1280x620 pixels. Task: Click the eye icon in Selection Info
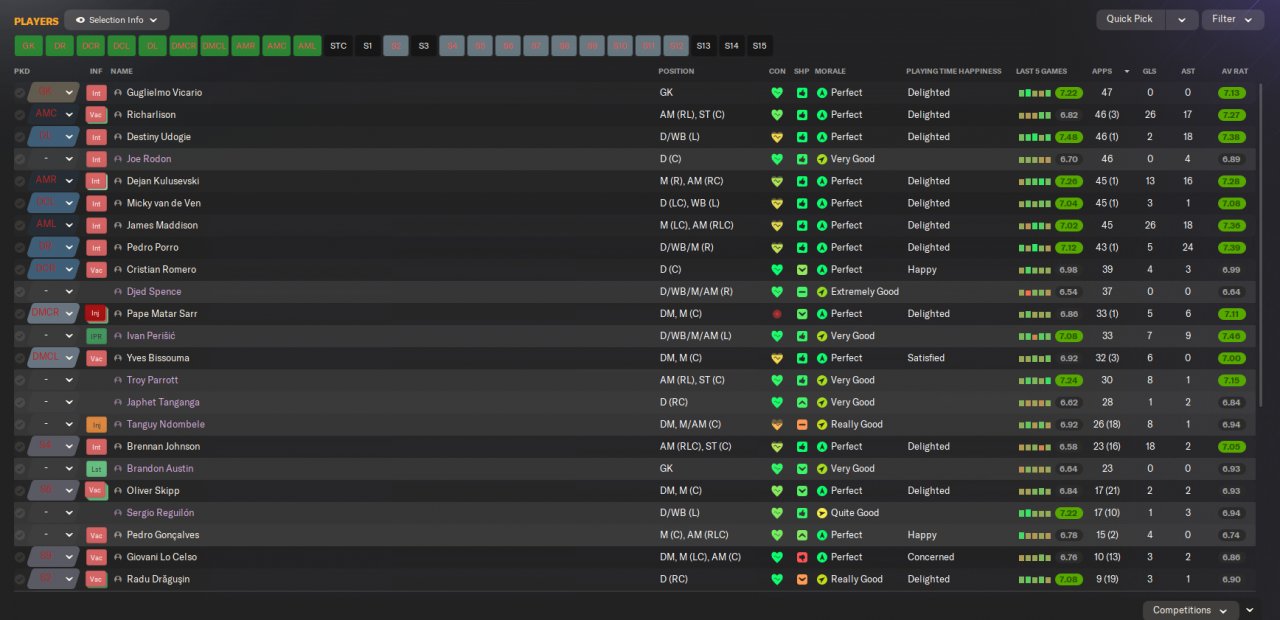[x=80, y=20]
